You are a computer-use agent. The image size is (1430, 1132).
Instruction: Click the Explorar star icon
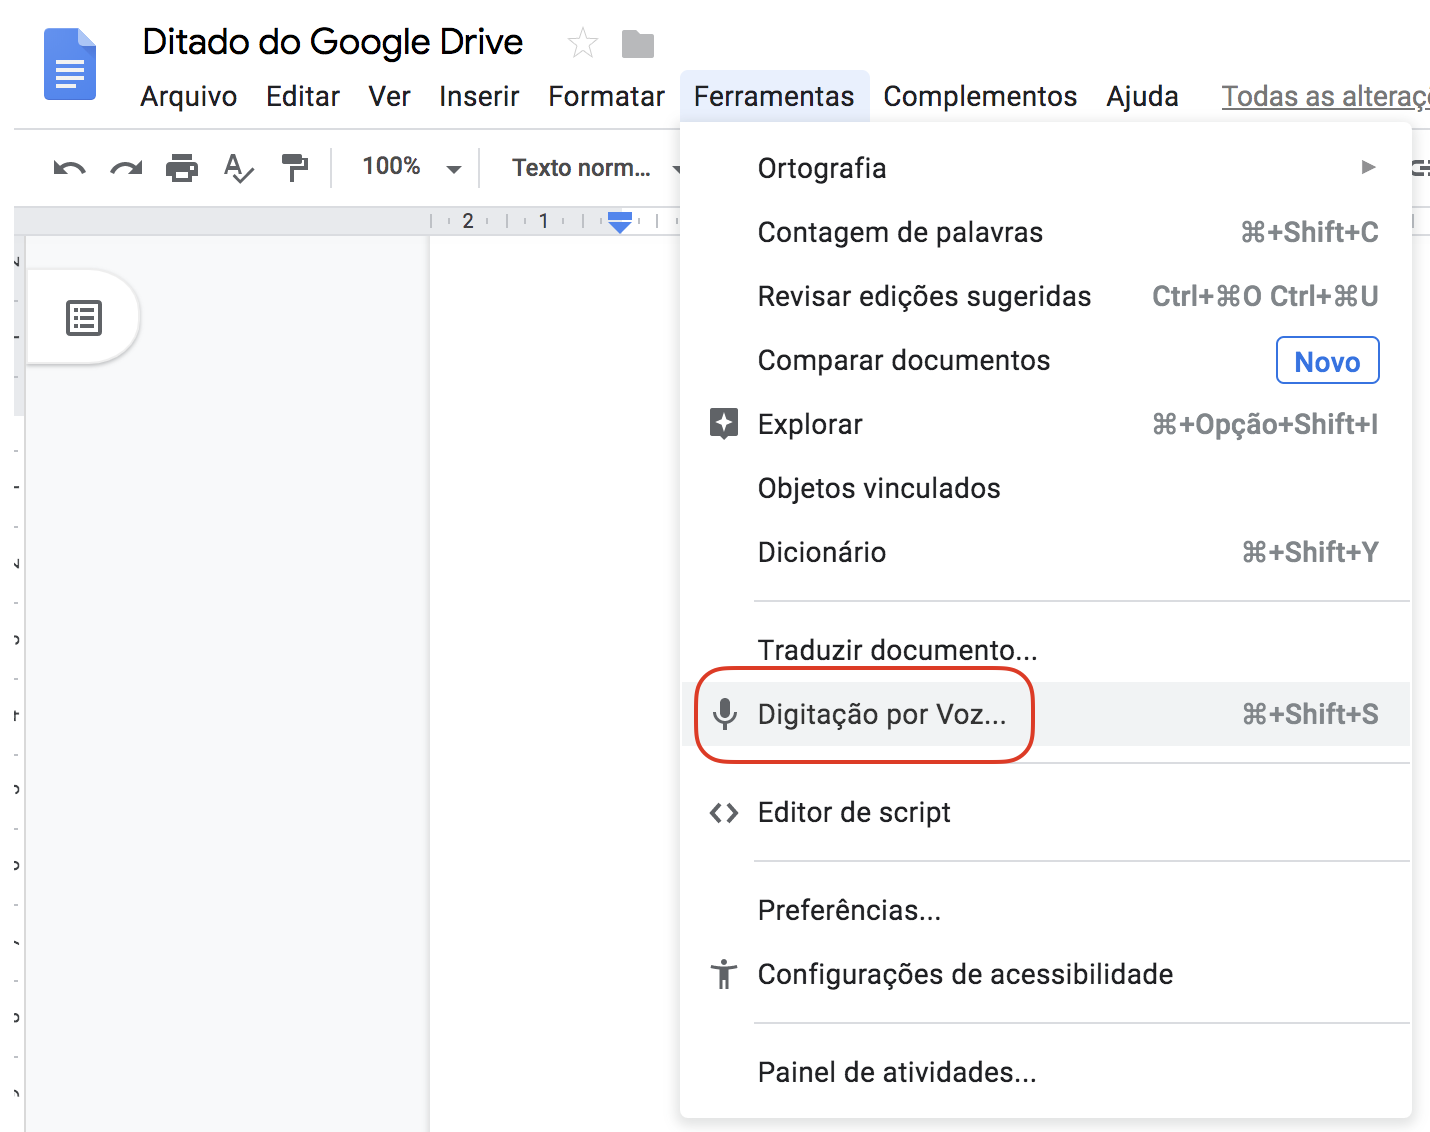point(724,424)
